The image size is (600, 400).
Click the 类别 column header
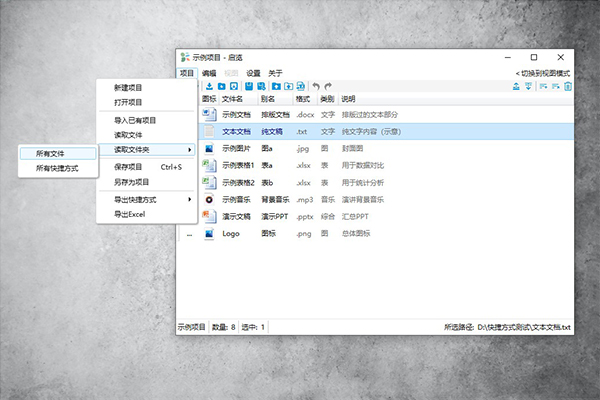(327, 99)
